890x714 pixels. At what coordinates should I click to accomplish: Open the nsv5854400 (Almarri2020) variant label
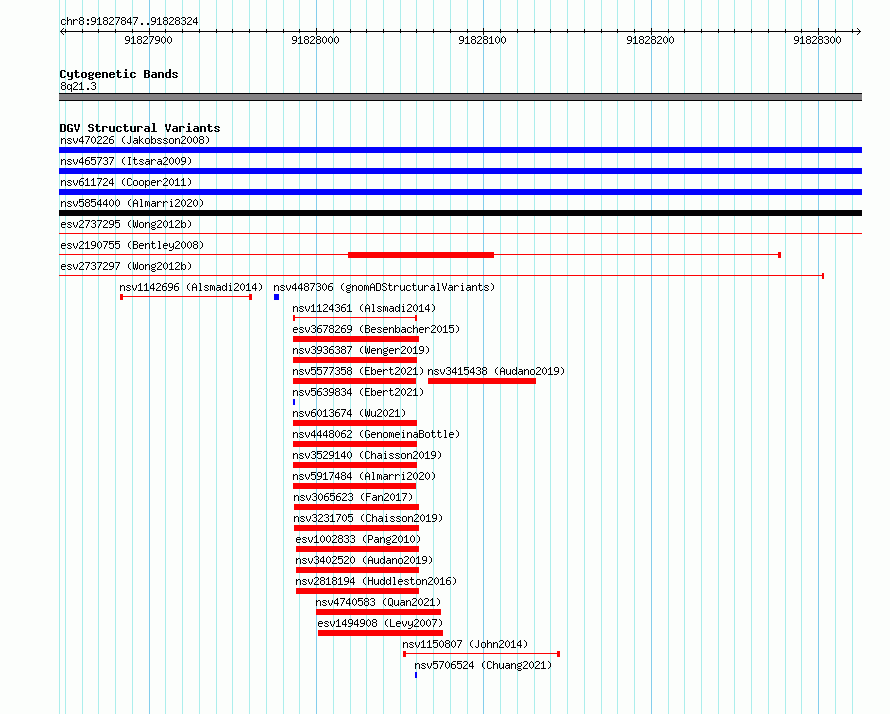(132, 203)
